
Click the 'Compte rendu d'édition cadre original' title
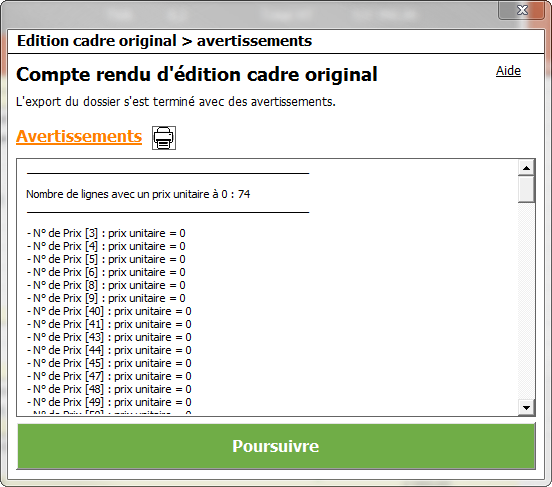[197, 75]
